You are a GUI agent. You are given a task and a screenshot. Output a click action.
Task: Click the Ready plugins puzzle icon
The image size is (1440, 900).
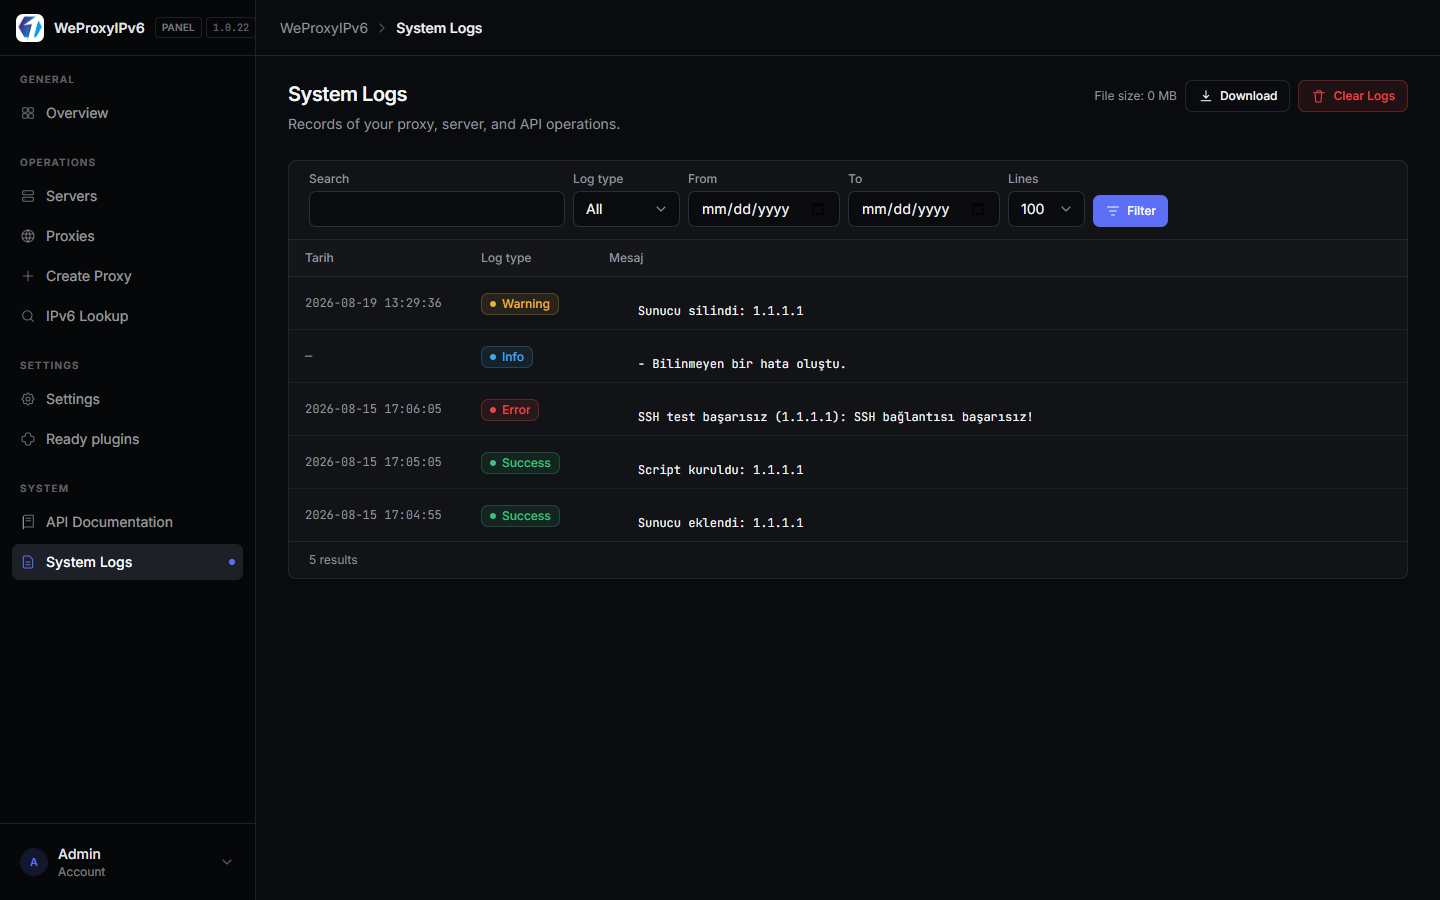tap(28, 439)
